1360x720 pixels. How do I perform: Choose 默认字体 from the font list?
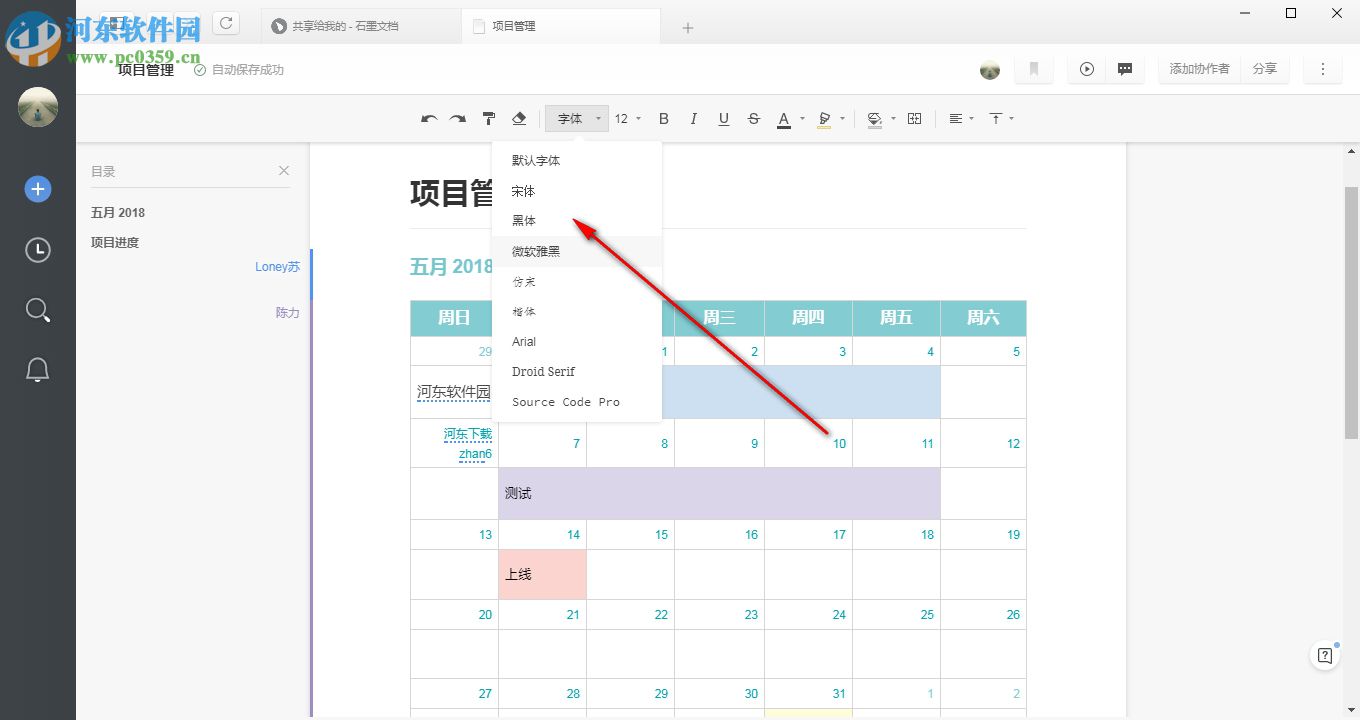tap(577, 160)
